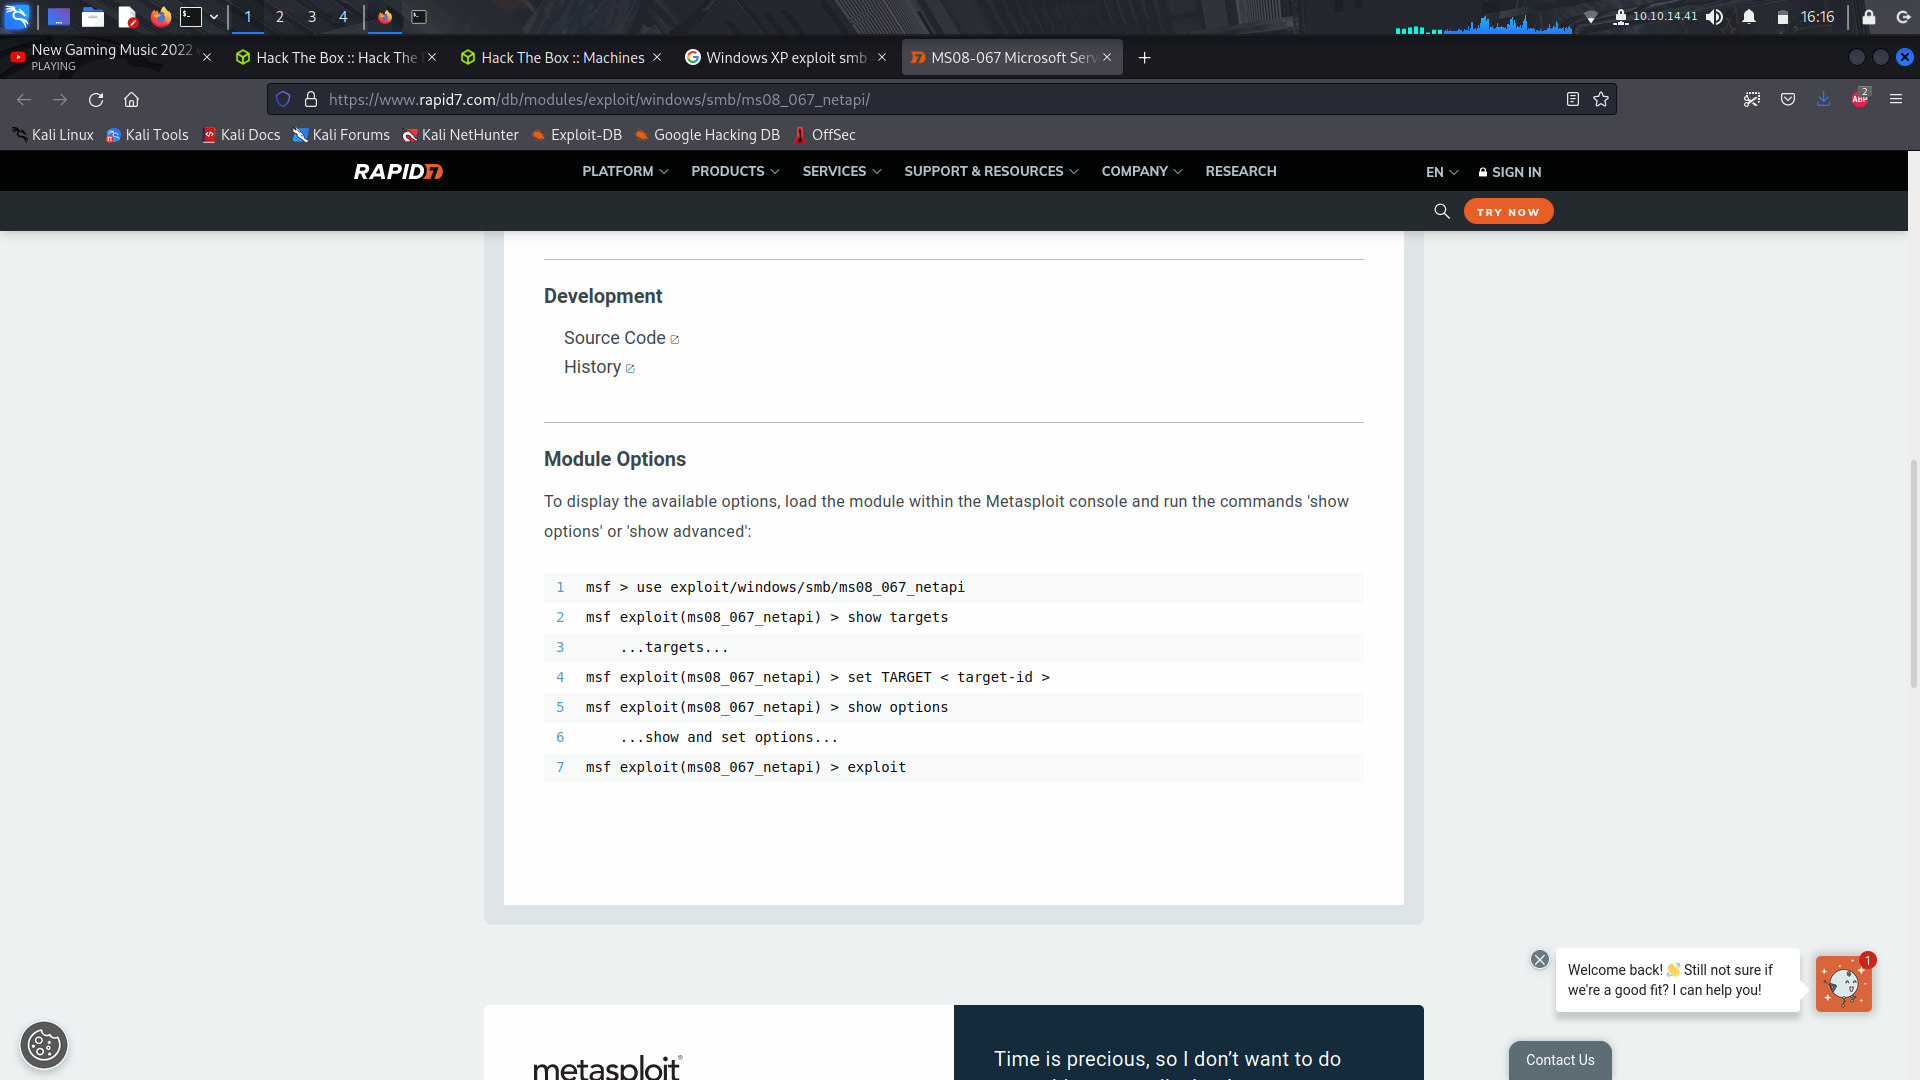This screenshot has width=1920, height=1080.
Task: Bookmark this page with the star
Action: click(x=1600, y=99)
